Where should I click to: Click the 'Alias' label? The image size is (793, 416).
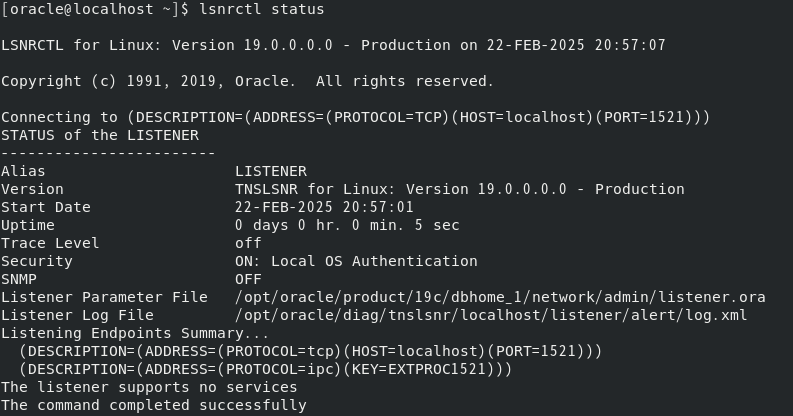[23, 171]
